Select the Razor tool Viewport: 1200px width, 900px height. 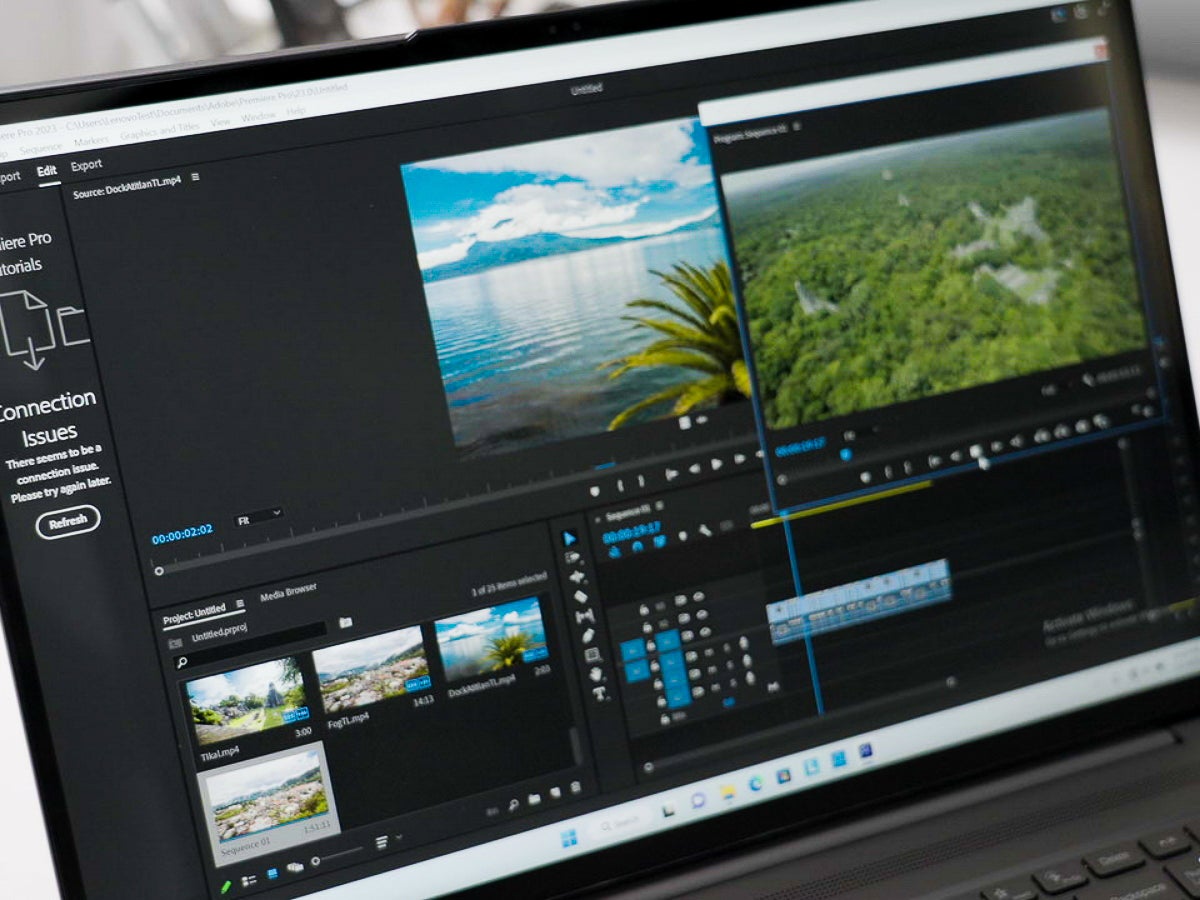pyautogui.click(x=580, y=596)
